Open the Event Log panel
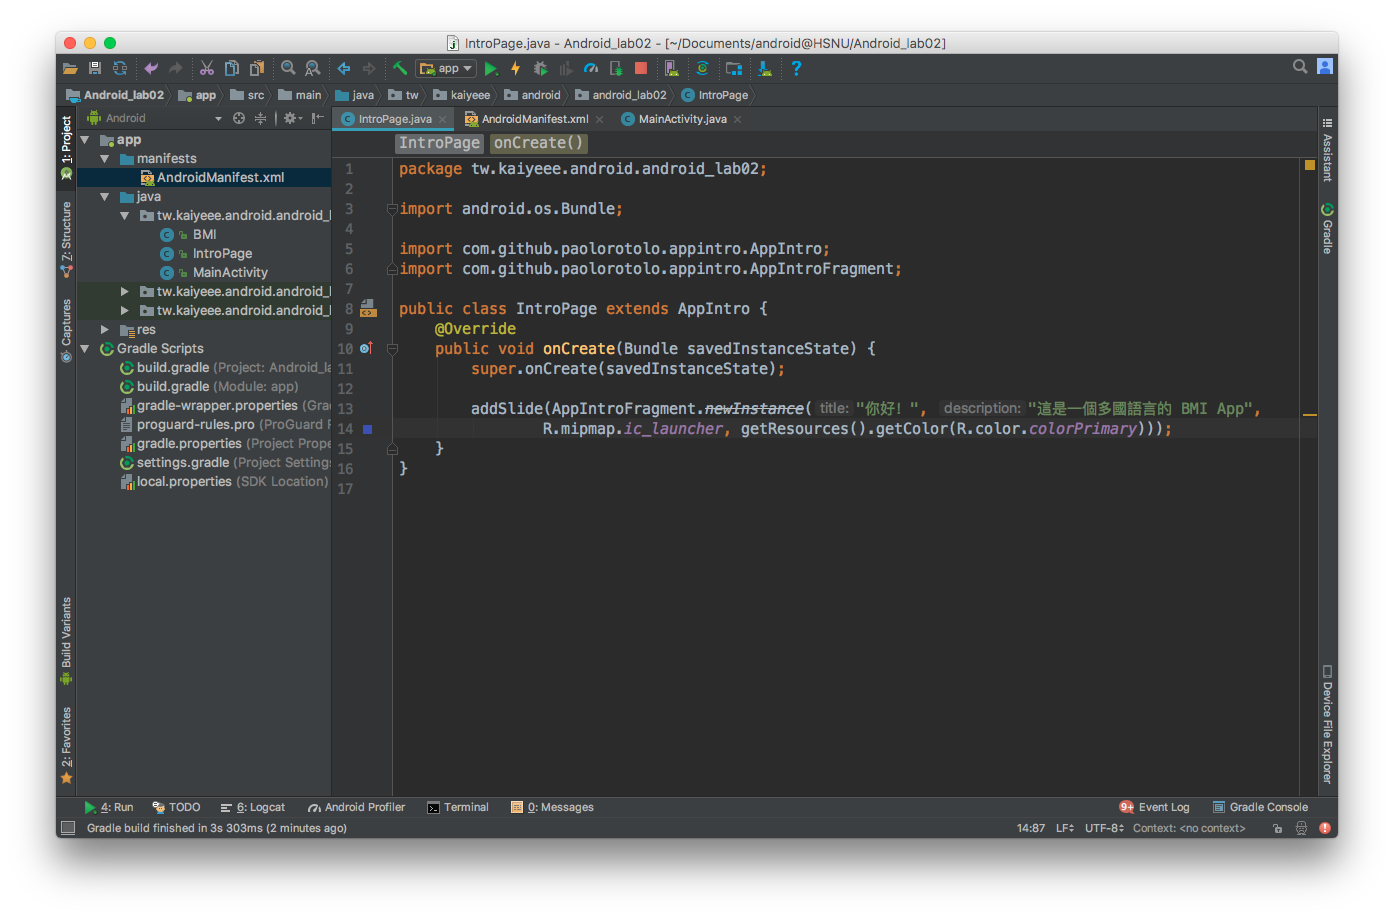 pos(1155,807)
